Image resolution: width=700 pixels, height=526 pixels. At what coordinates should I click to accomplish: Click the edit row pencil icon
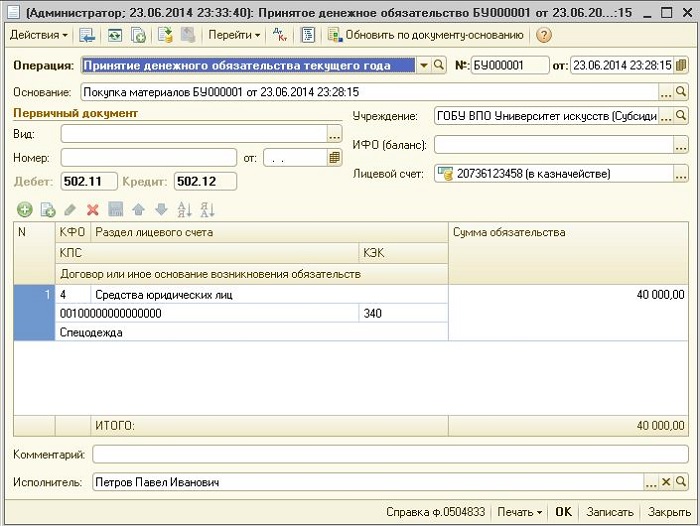(70, 209)
